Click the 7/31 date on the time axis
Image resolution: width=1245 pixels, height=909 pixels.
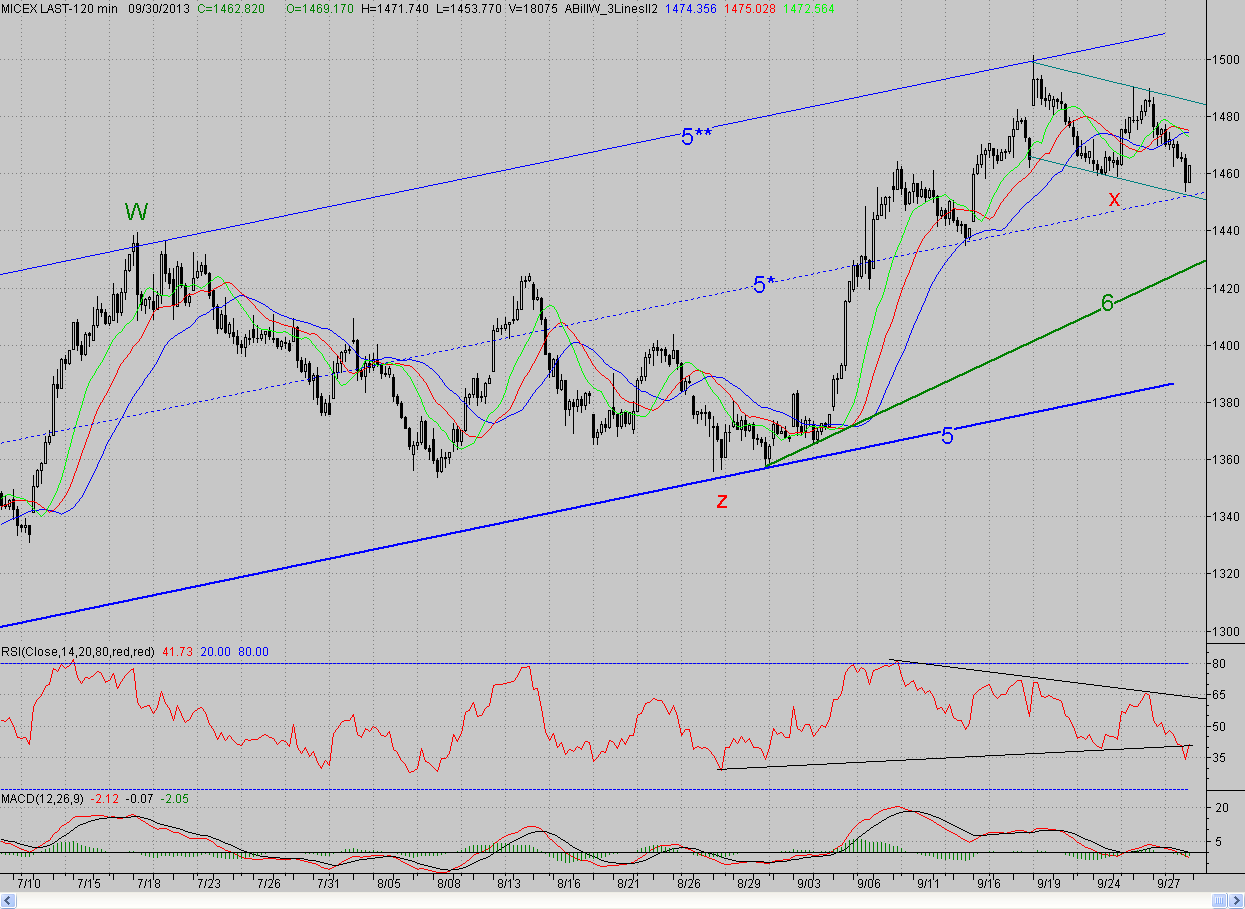point(329,884)
